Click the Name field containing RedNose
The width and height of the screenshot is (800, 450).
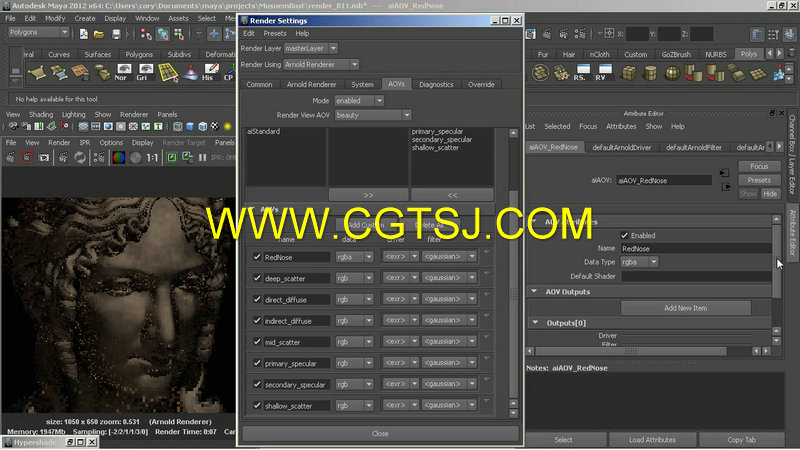696,248
